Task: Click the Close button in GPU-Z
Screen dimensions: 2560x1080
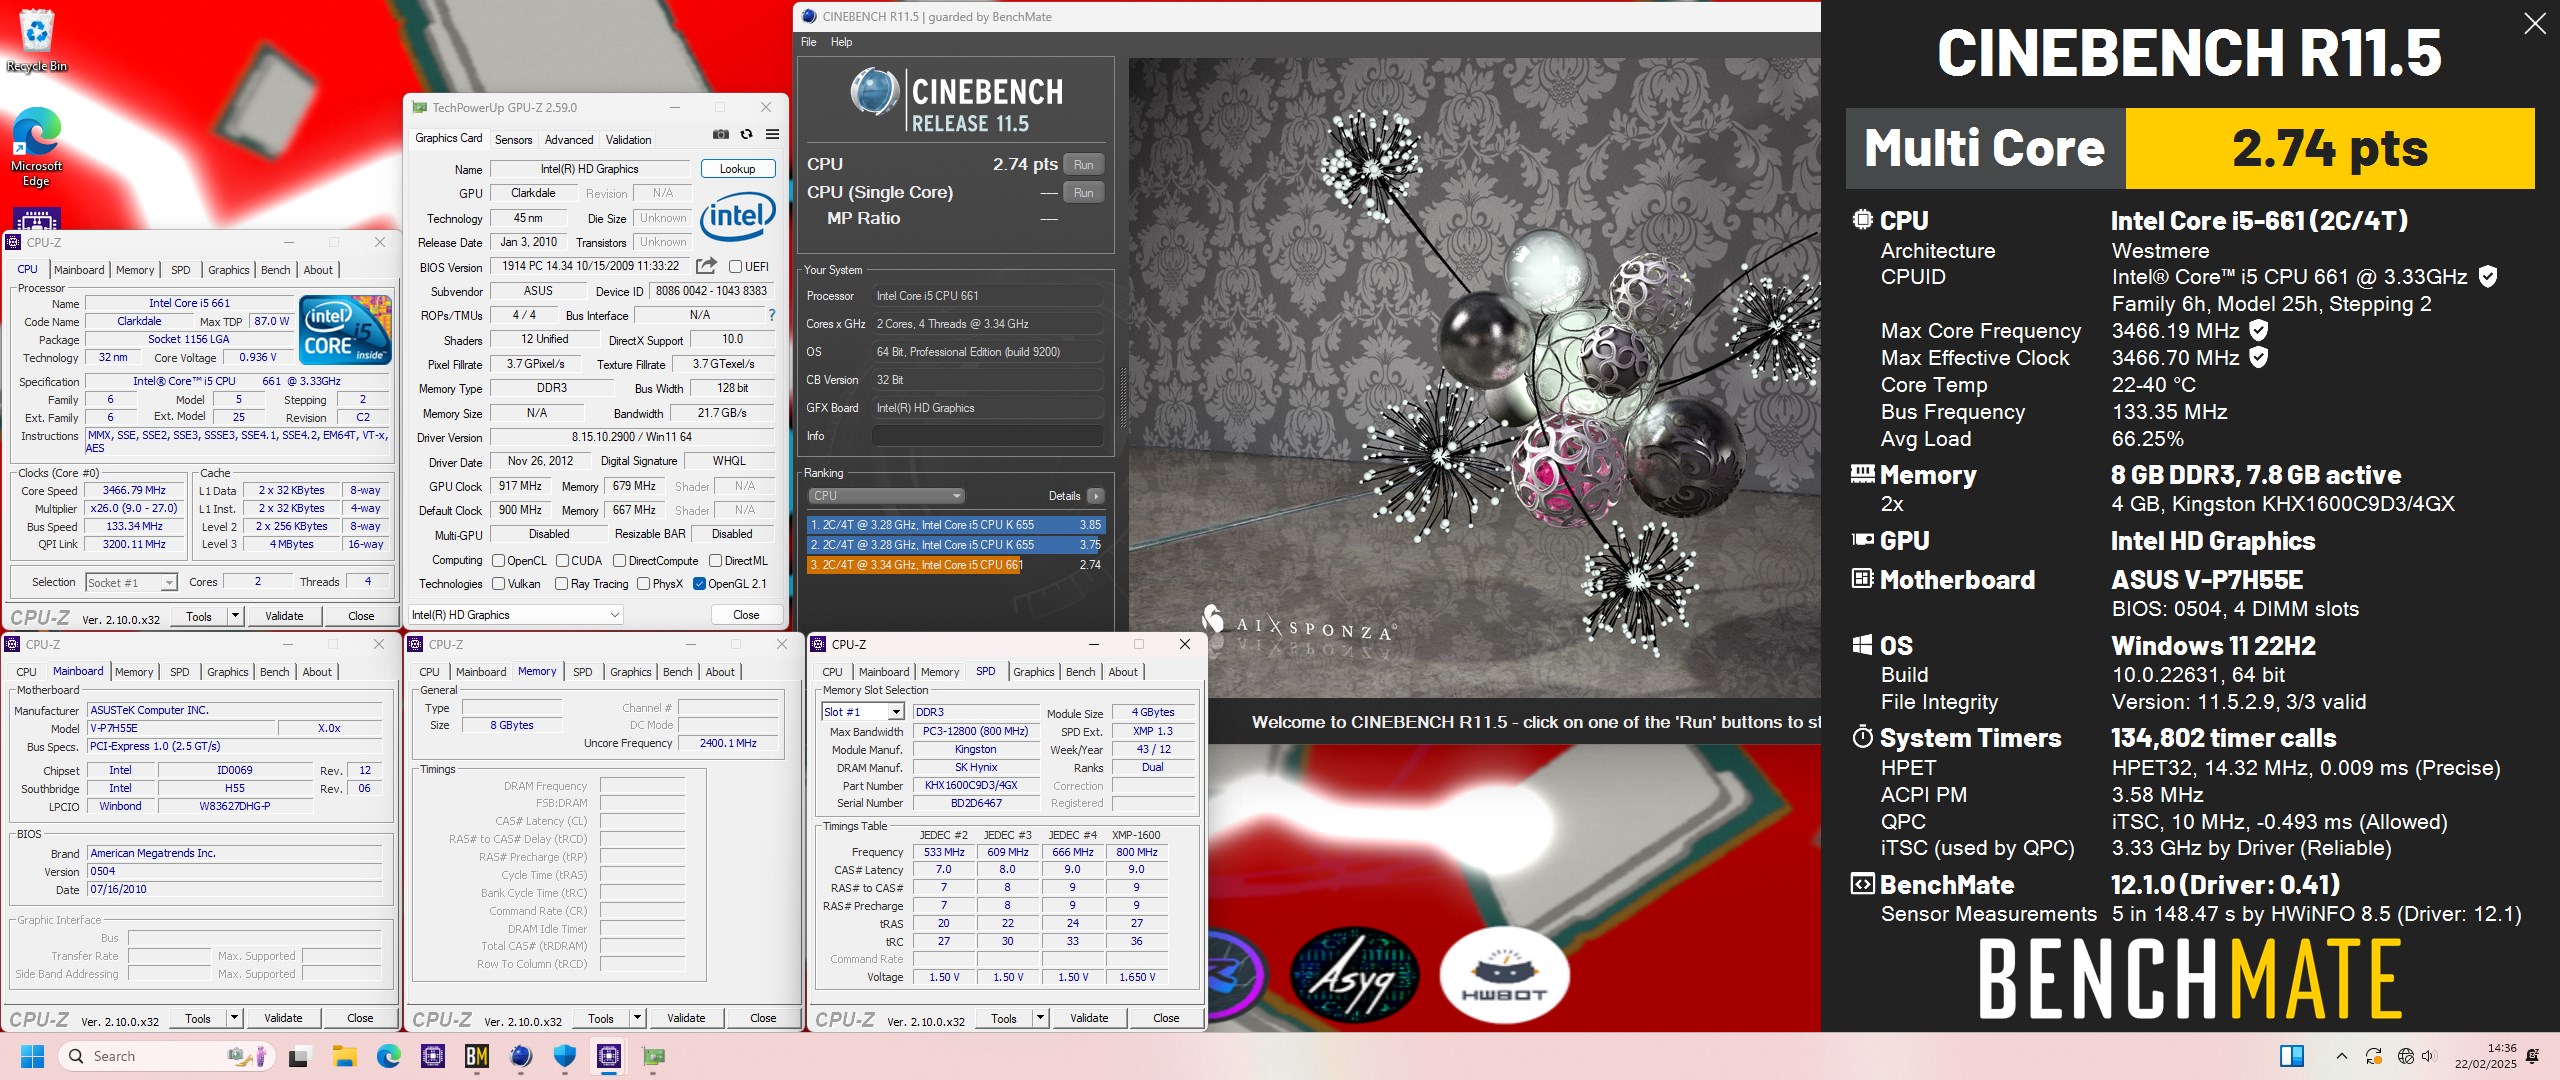Action: click(x=746, y=615)
